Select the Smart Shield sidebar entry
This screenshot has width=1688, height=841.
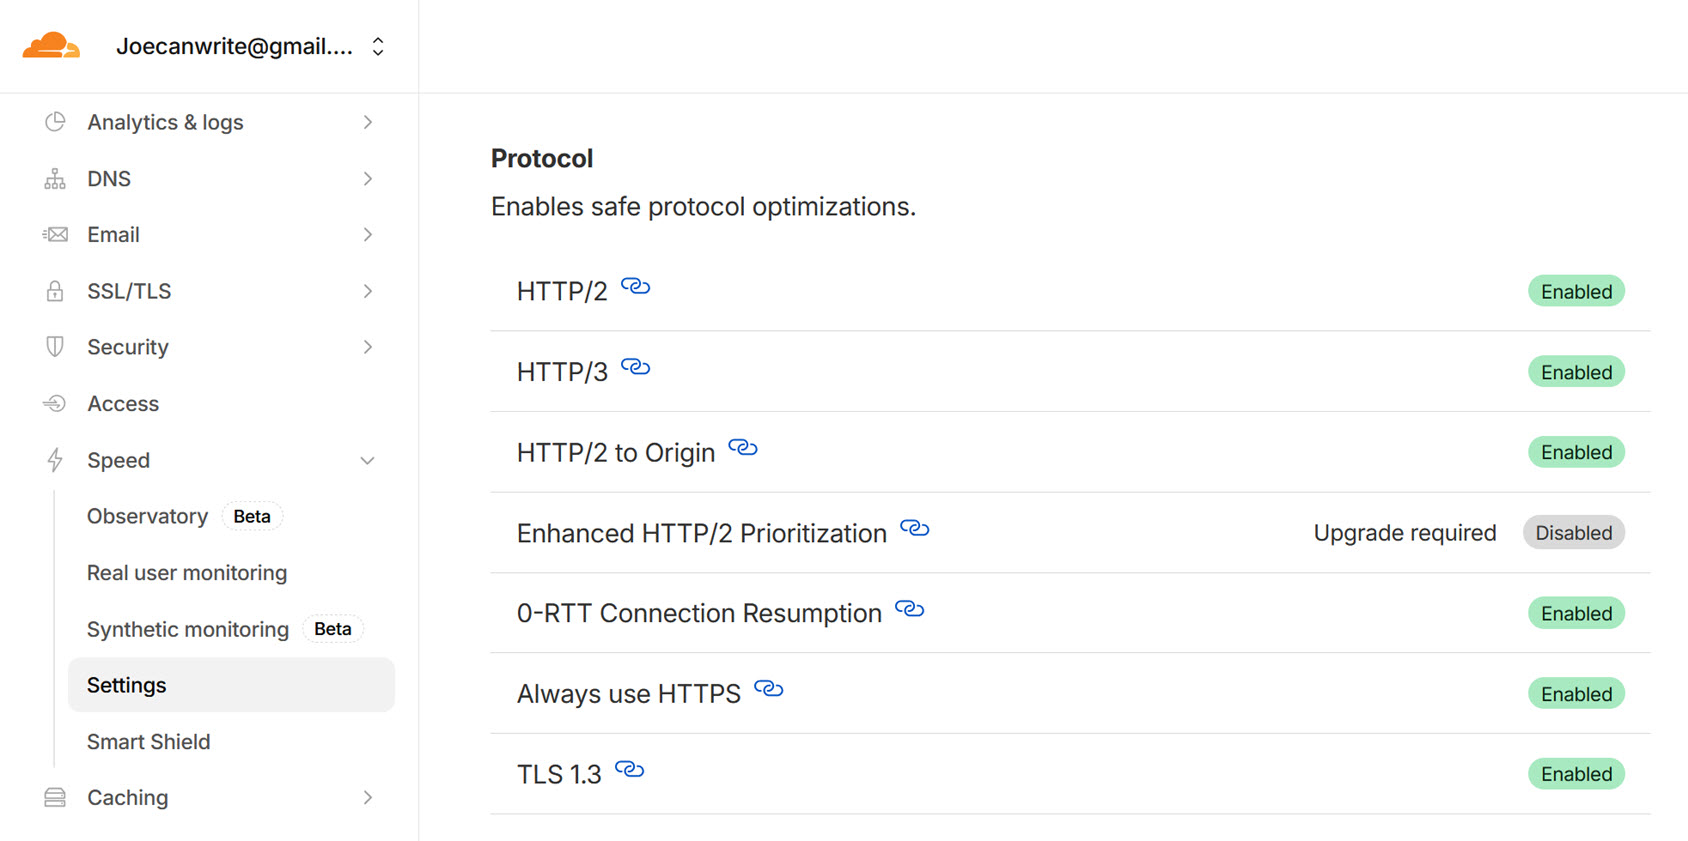(148, 741)
